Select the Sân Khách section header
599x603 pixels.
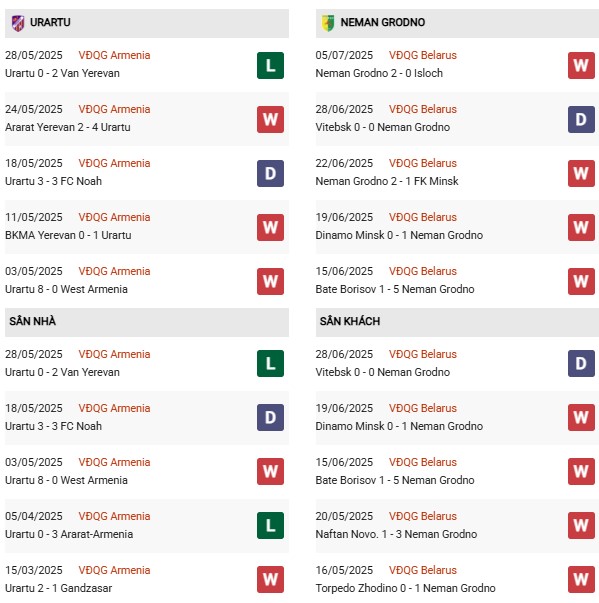[457, 322]
